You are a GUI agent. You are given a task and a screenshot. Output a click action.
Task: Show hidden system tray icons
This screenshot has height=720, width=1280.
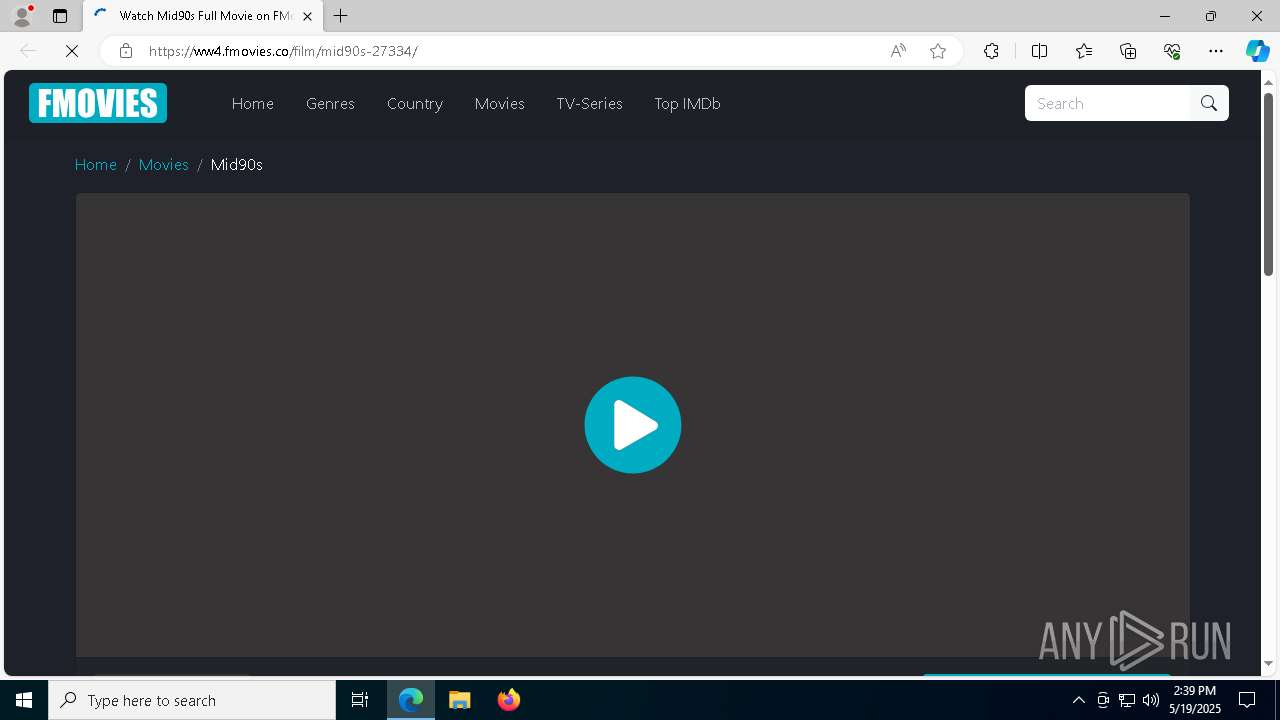(1078, 700)
